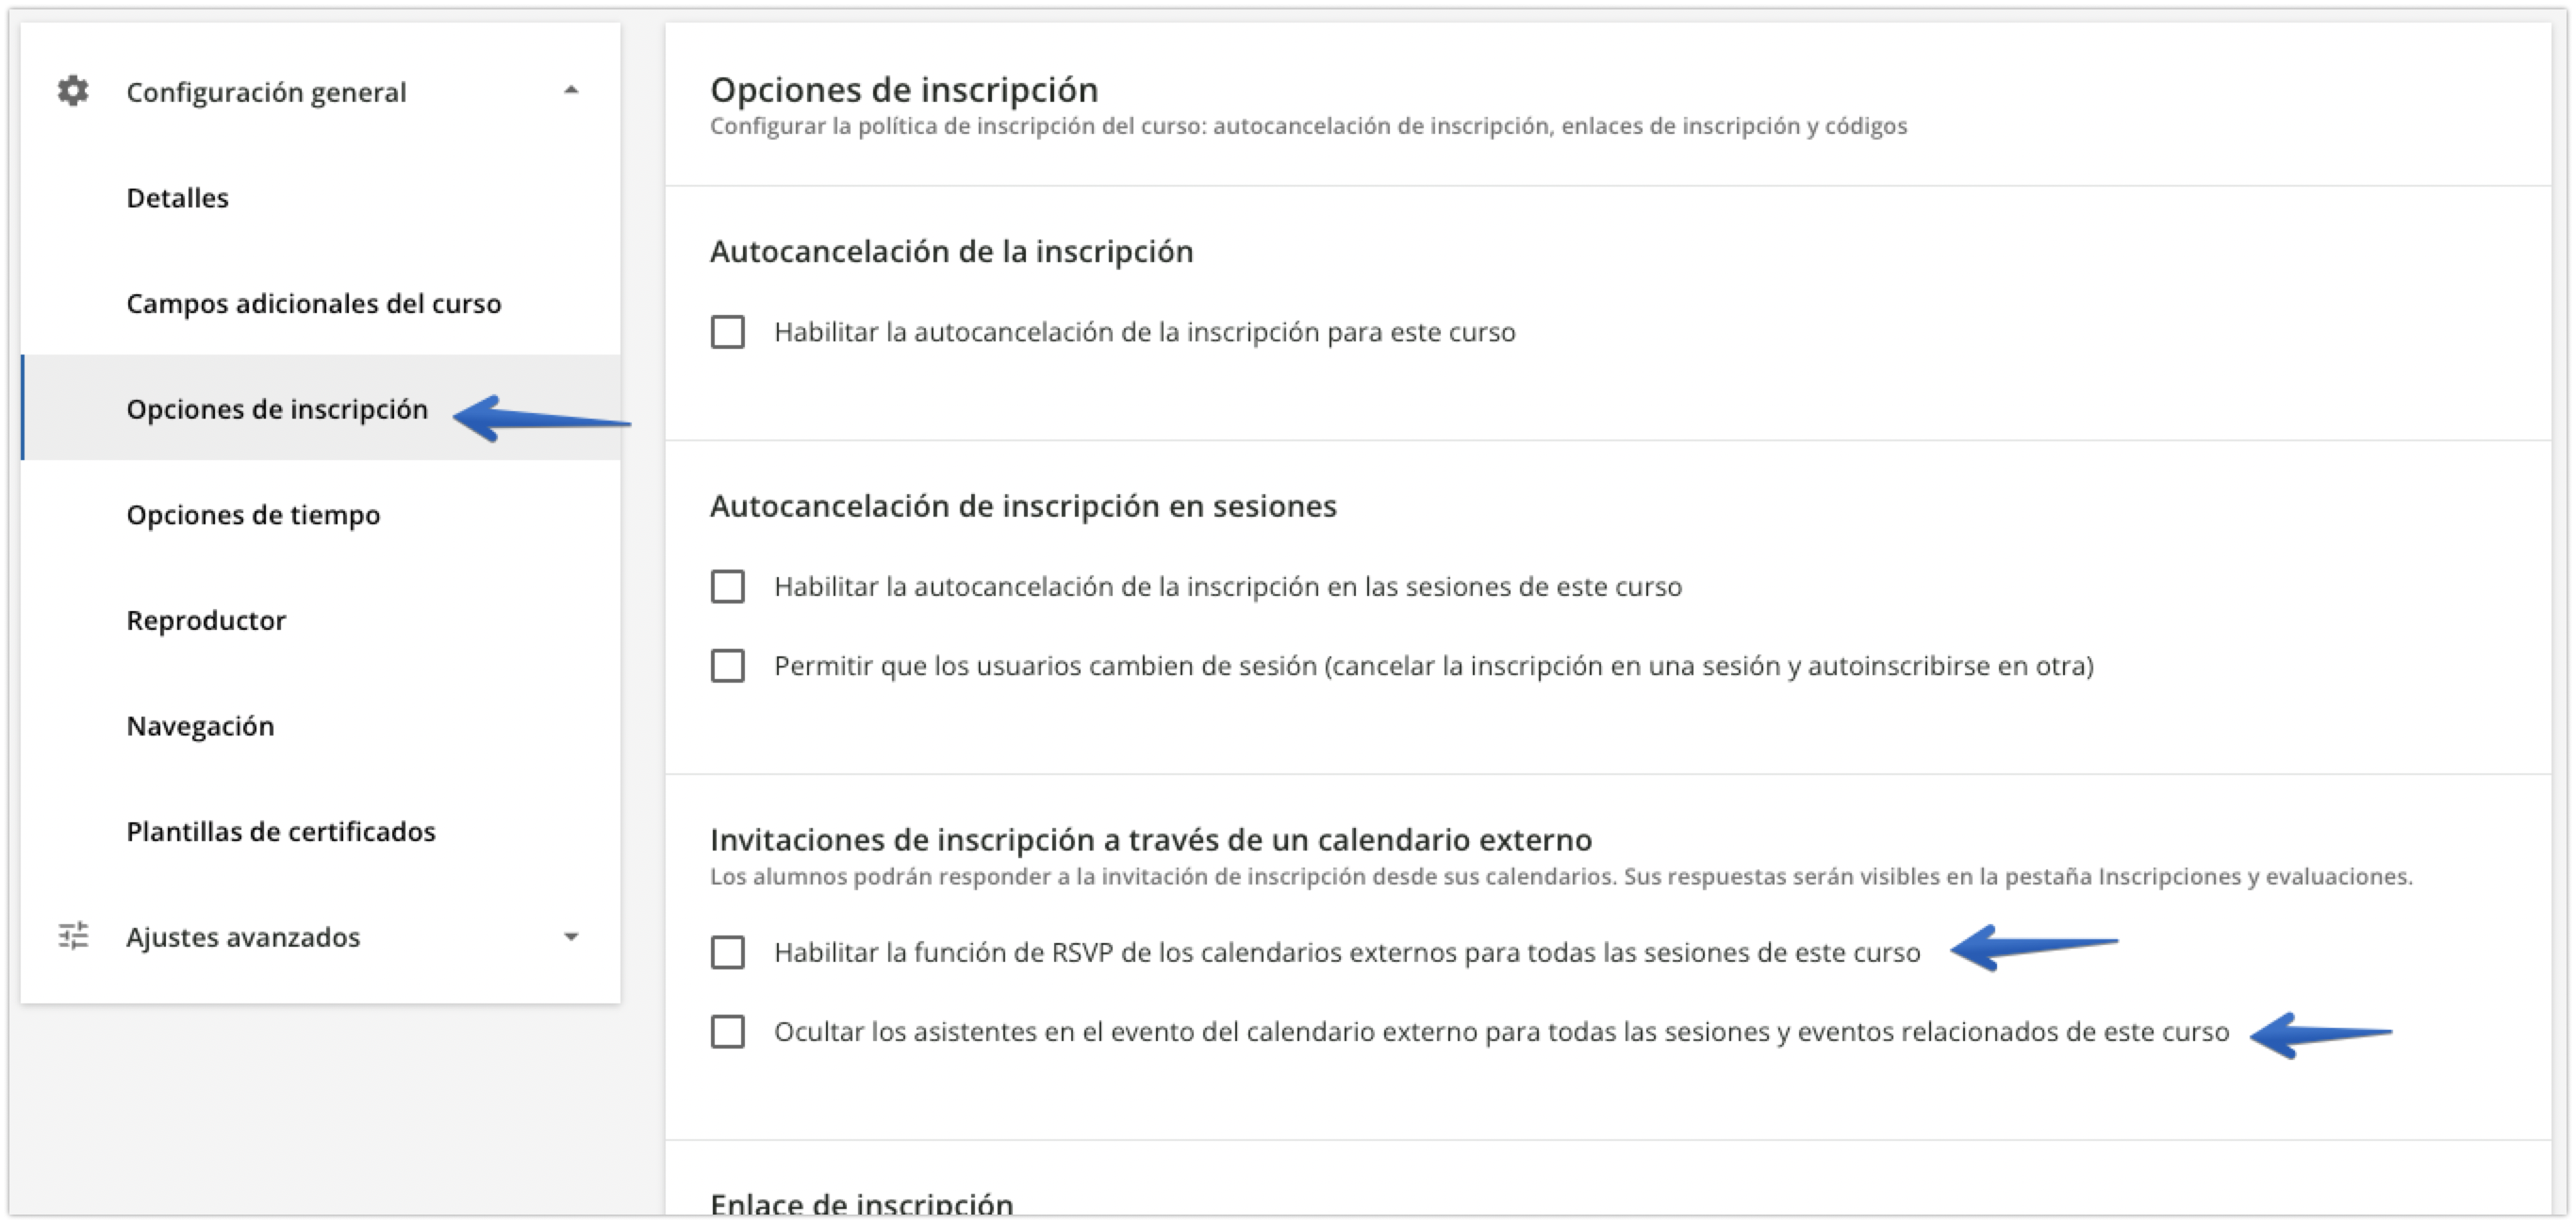
Task: Go to Opciones de tiempo
Action: (253, 515)
